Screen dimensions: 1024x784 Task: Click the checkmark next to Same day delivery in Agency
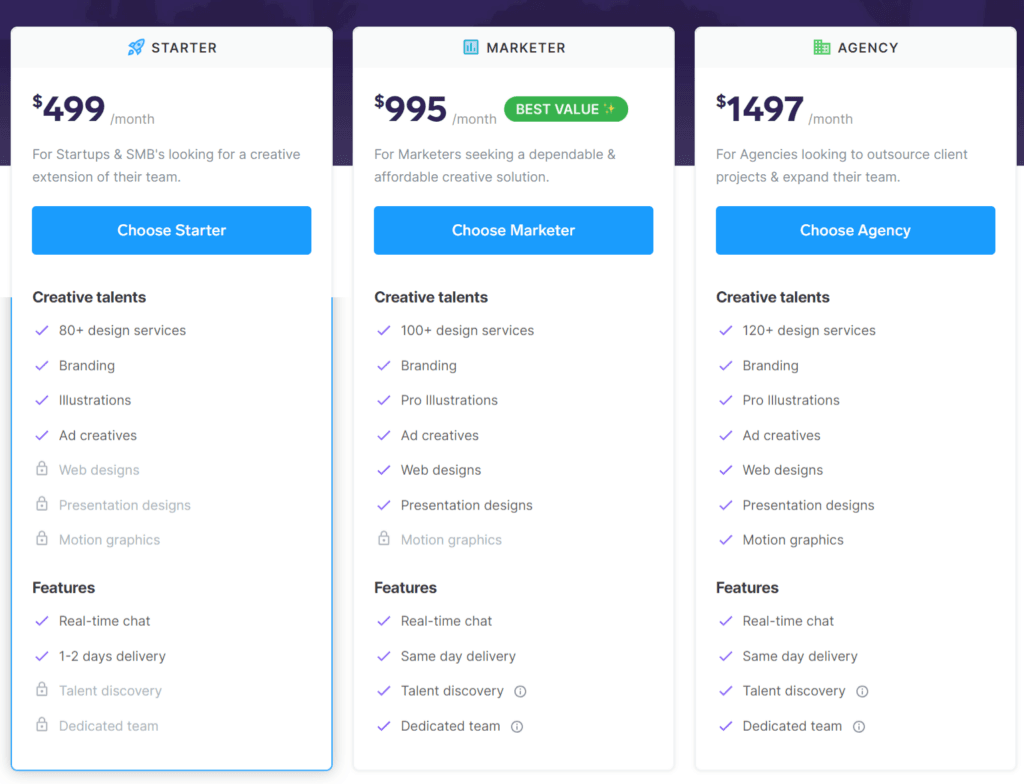click(726, 656)
